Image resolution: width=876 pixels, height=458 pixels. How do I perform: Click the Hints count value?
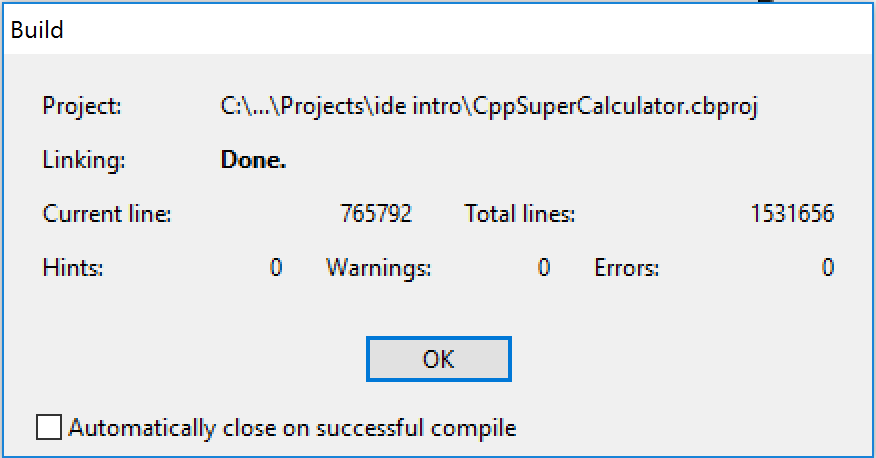pyautogui.click(x=276, y=268)
